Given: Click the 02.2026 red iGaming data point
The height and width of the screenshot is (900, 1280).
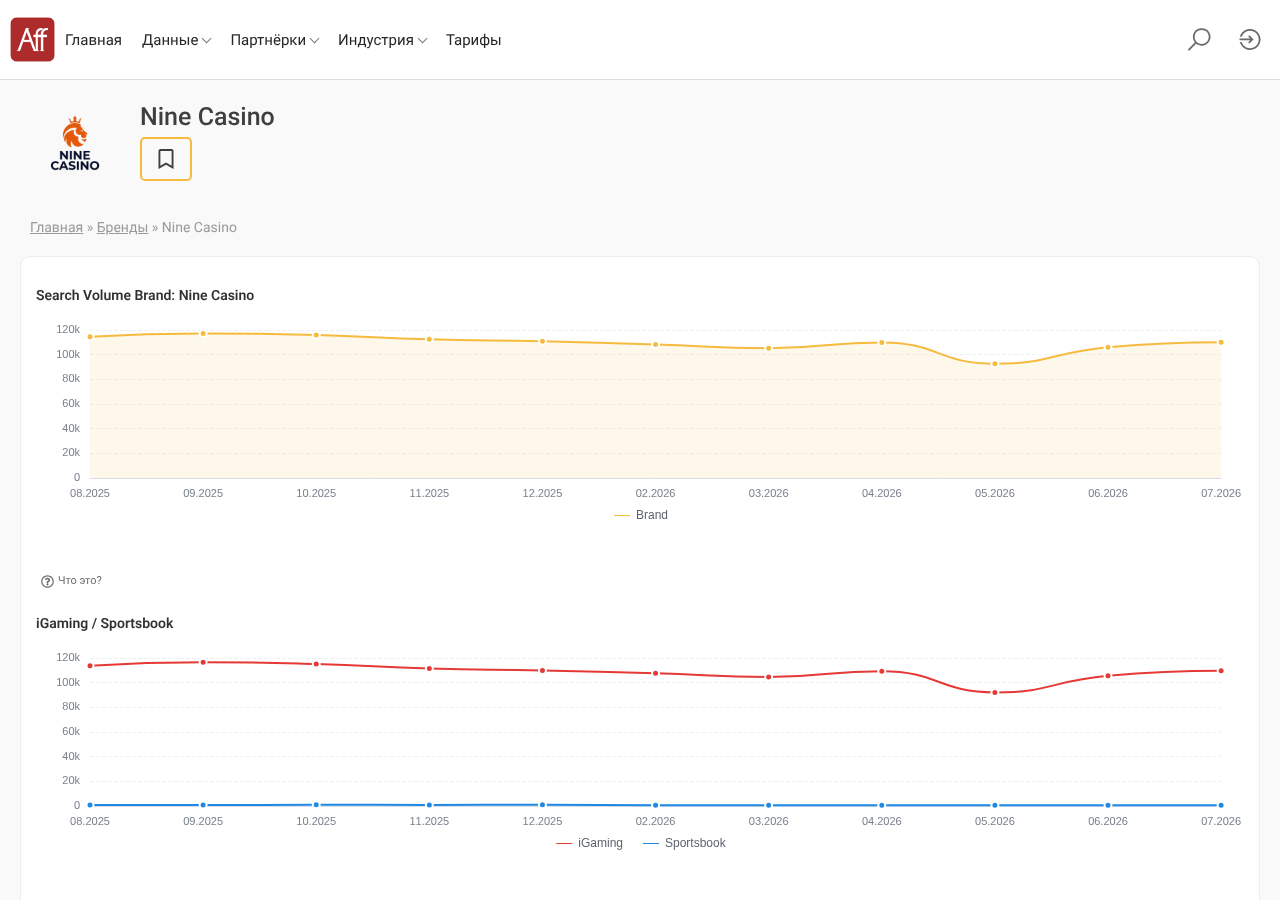Looking at the screenshot, I should tap(656, 673).
